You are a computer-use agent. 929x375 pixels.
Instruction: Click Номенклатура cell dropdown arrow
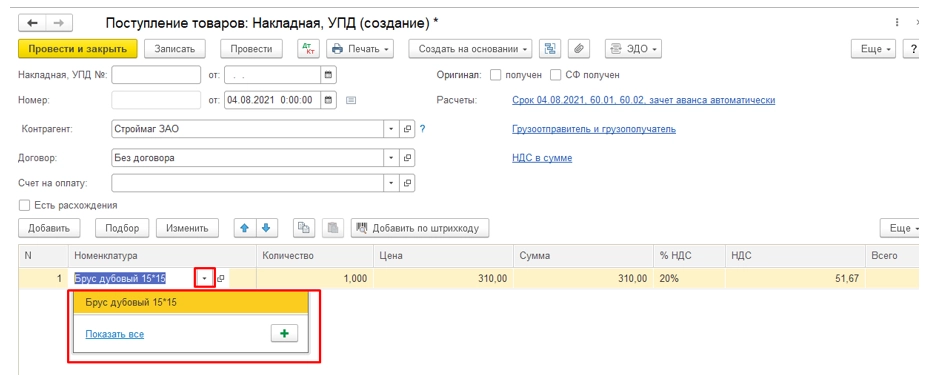(x=204, y=278)
